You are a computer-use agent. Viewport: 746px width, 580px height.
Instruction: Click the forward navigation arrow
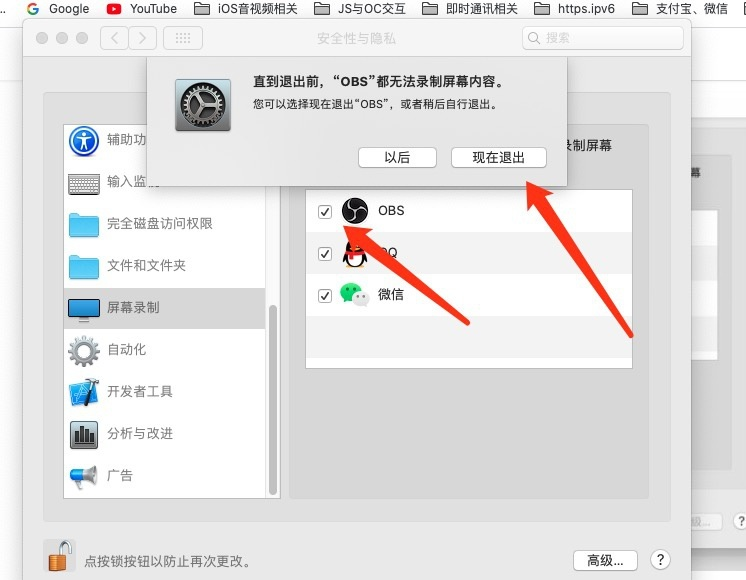click(142, 38)
